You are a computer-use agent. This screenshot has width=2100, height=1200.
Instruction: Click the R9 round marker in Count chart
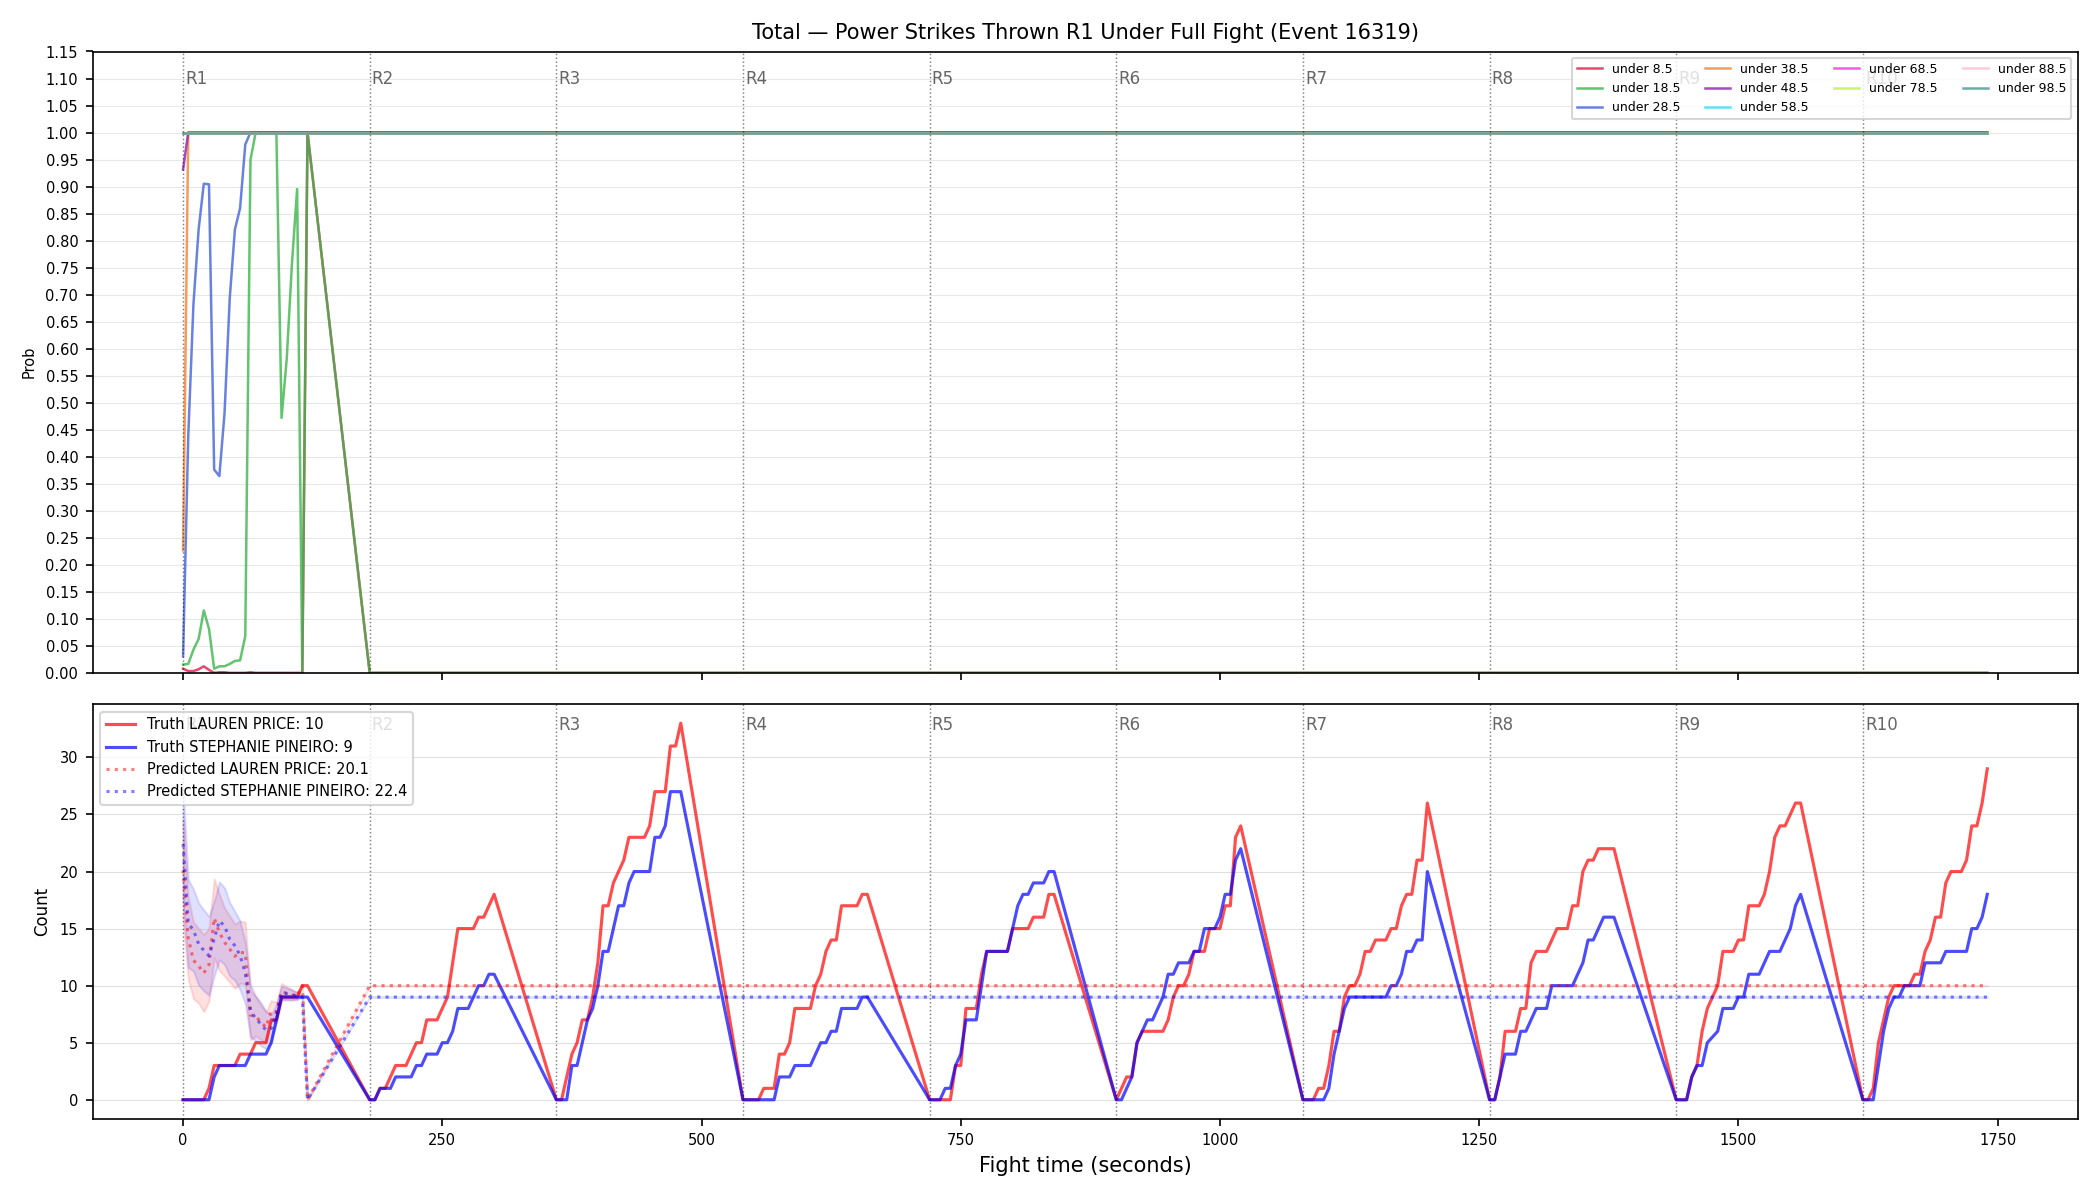[x=1689, y=724]
